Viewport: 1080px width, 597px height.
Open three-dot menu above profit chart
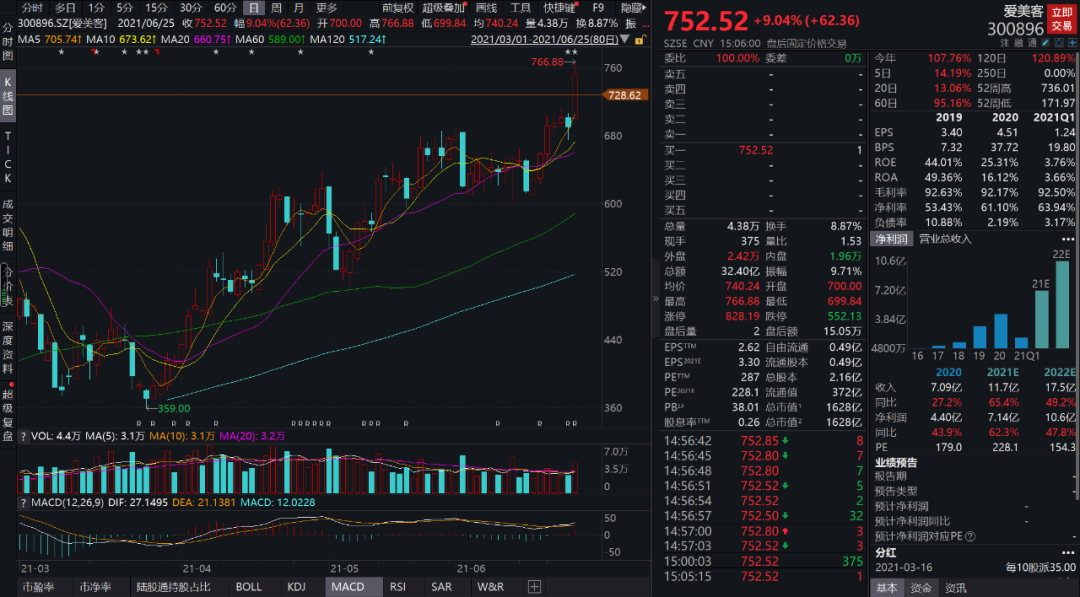(1068, 239)
